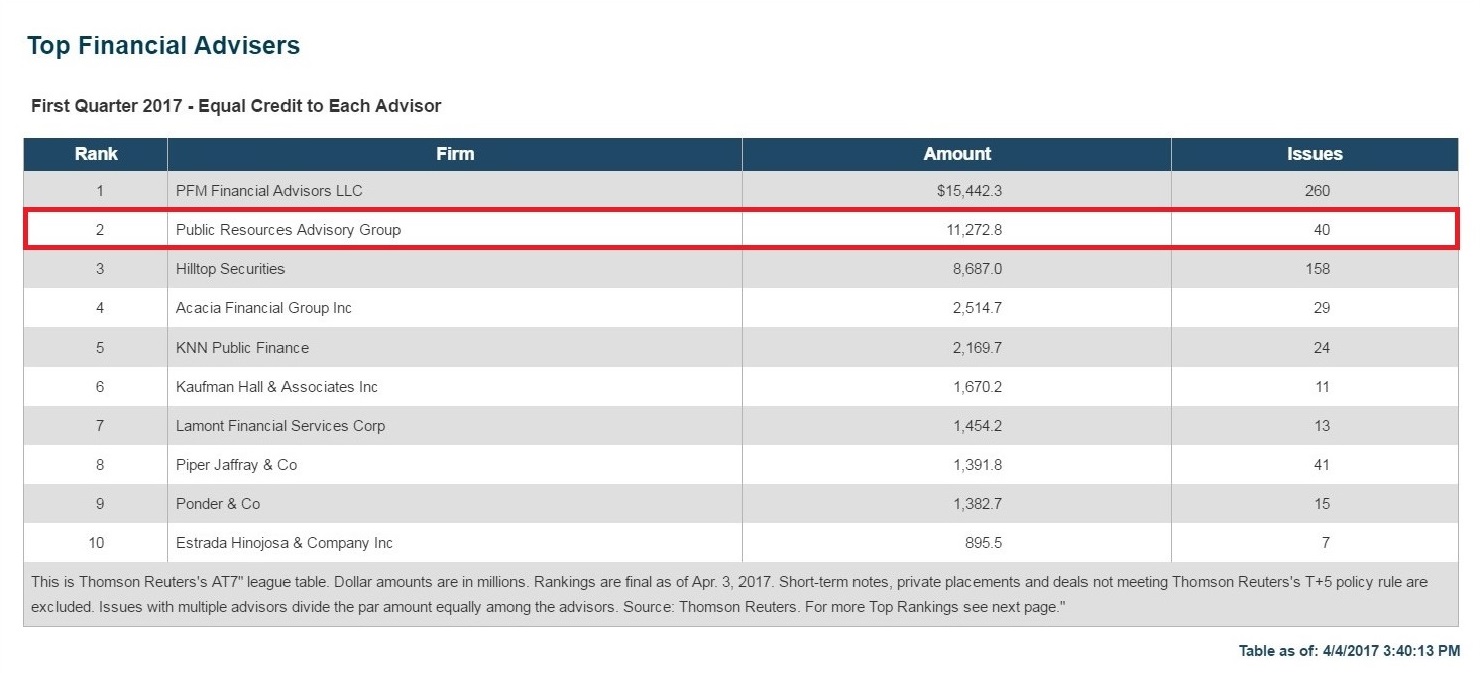
Task: Click the Amount column header
Action: 957,154
